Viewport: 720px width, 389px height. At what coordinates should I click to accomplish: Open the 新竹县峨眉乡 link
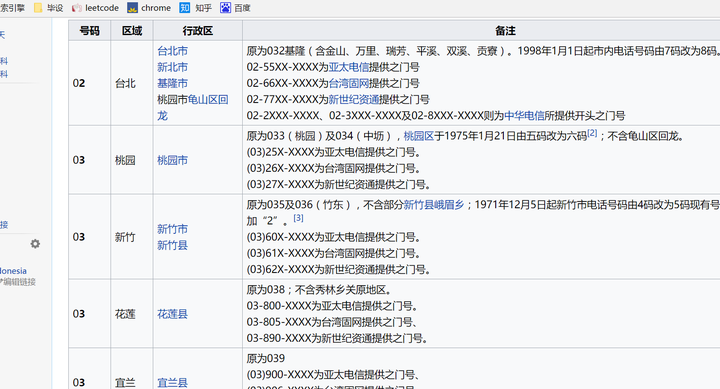[434, 205]
